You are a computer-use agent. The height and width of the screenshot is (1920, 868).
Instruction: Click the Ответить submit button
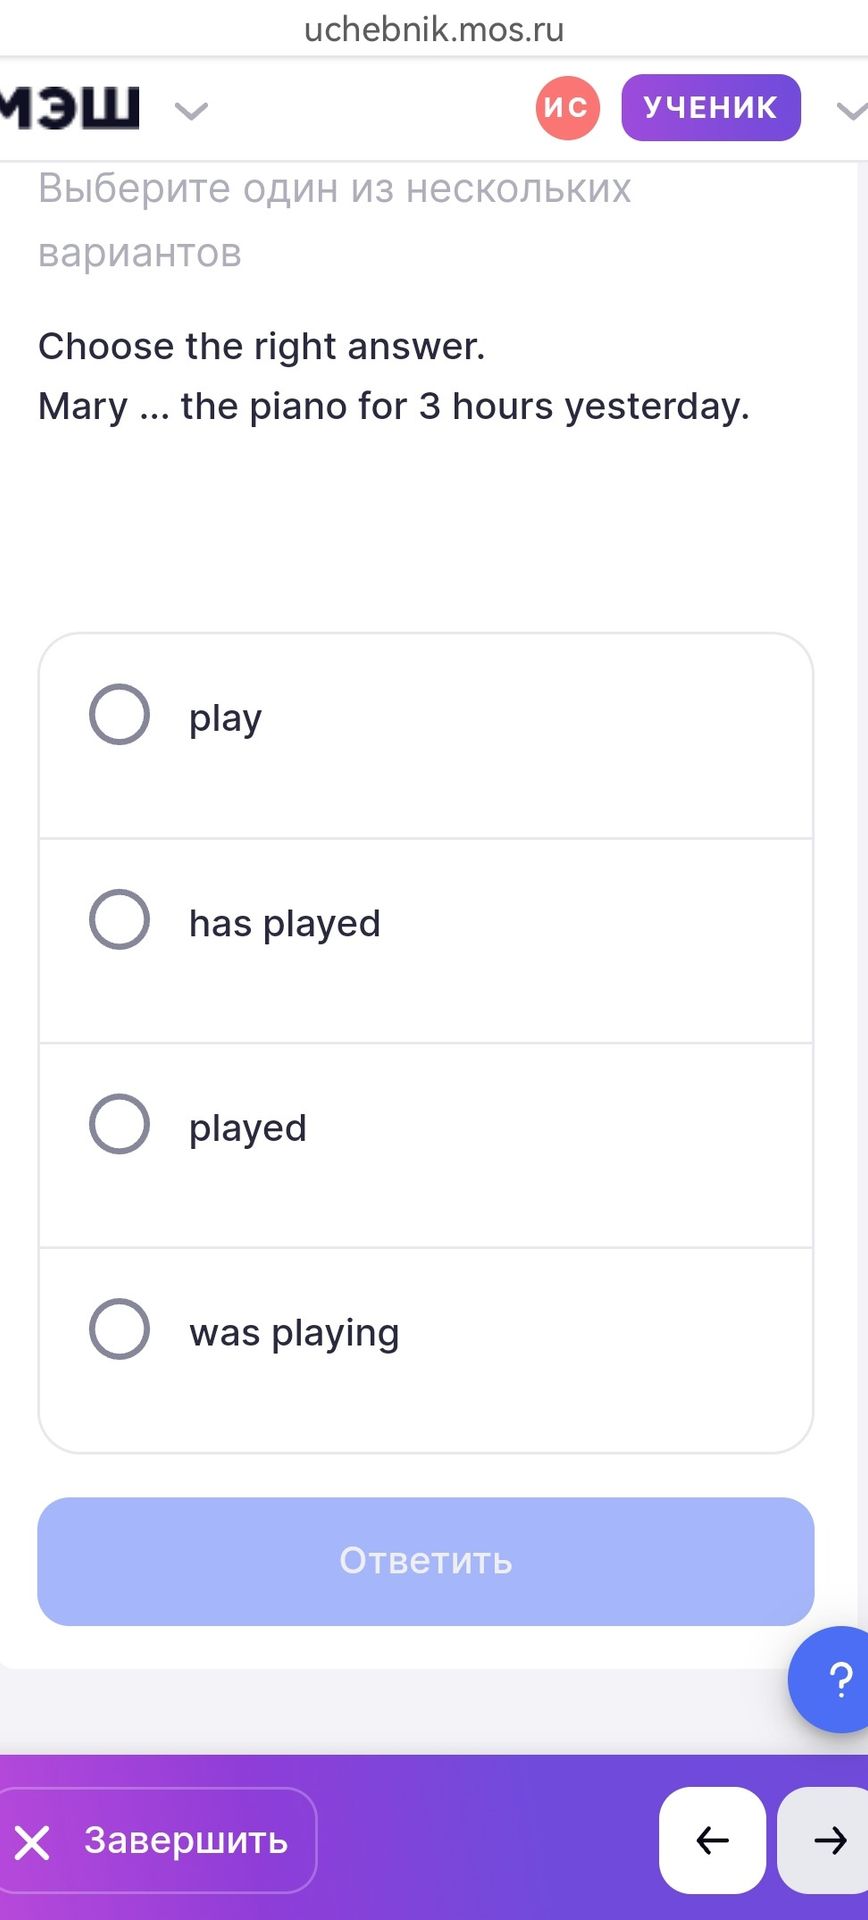(426, 1561)
